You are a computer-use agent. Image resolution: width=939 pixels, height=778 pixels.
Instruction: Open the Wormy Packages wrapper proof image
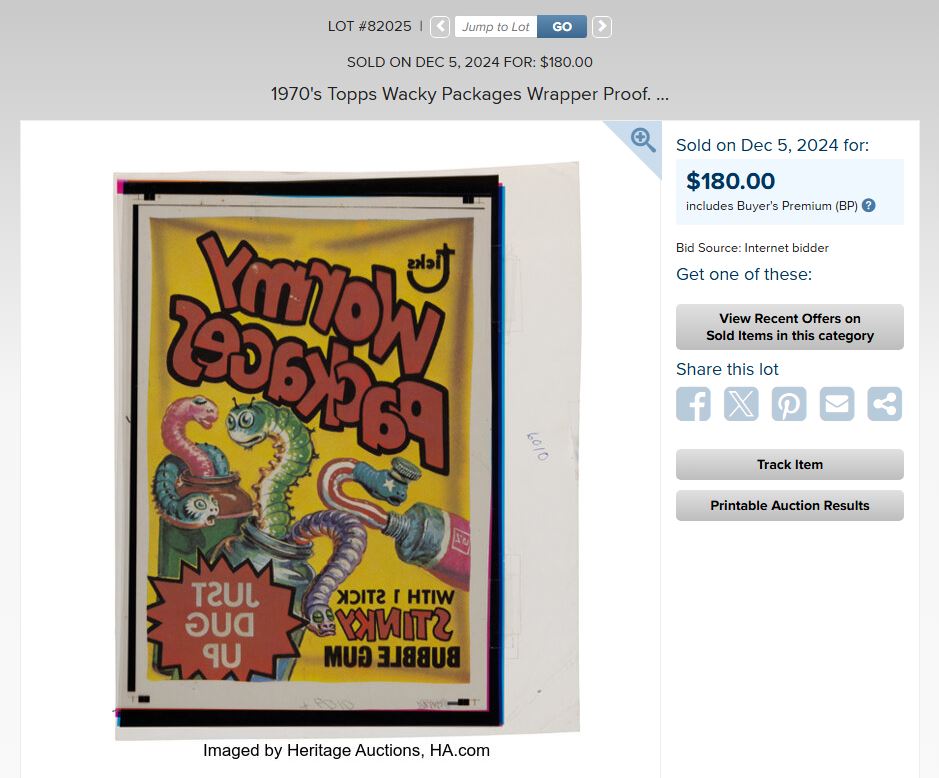coord(346,450)
